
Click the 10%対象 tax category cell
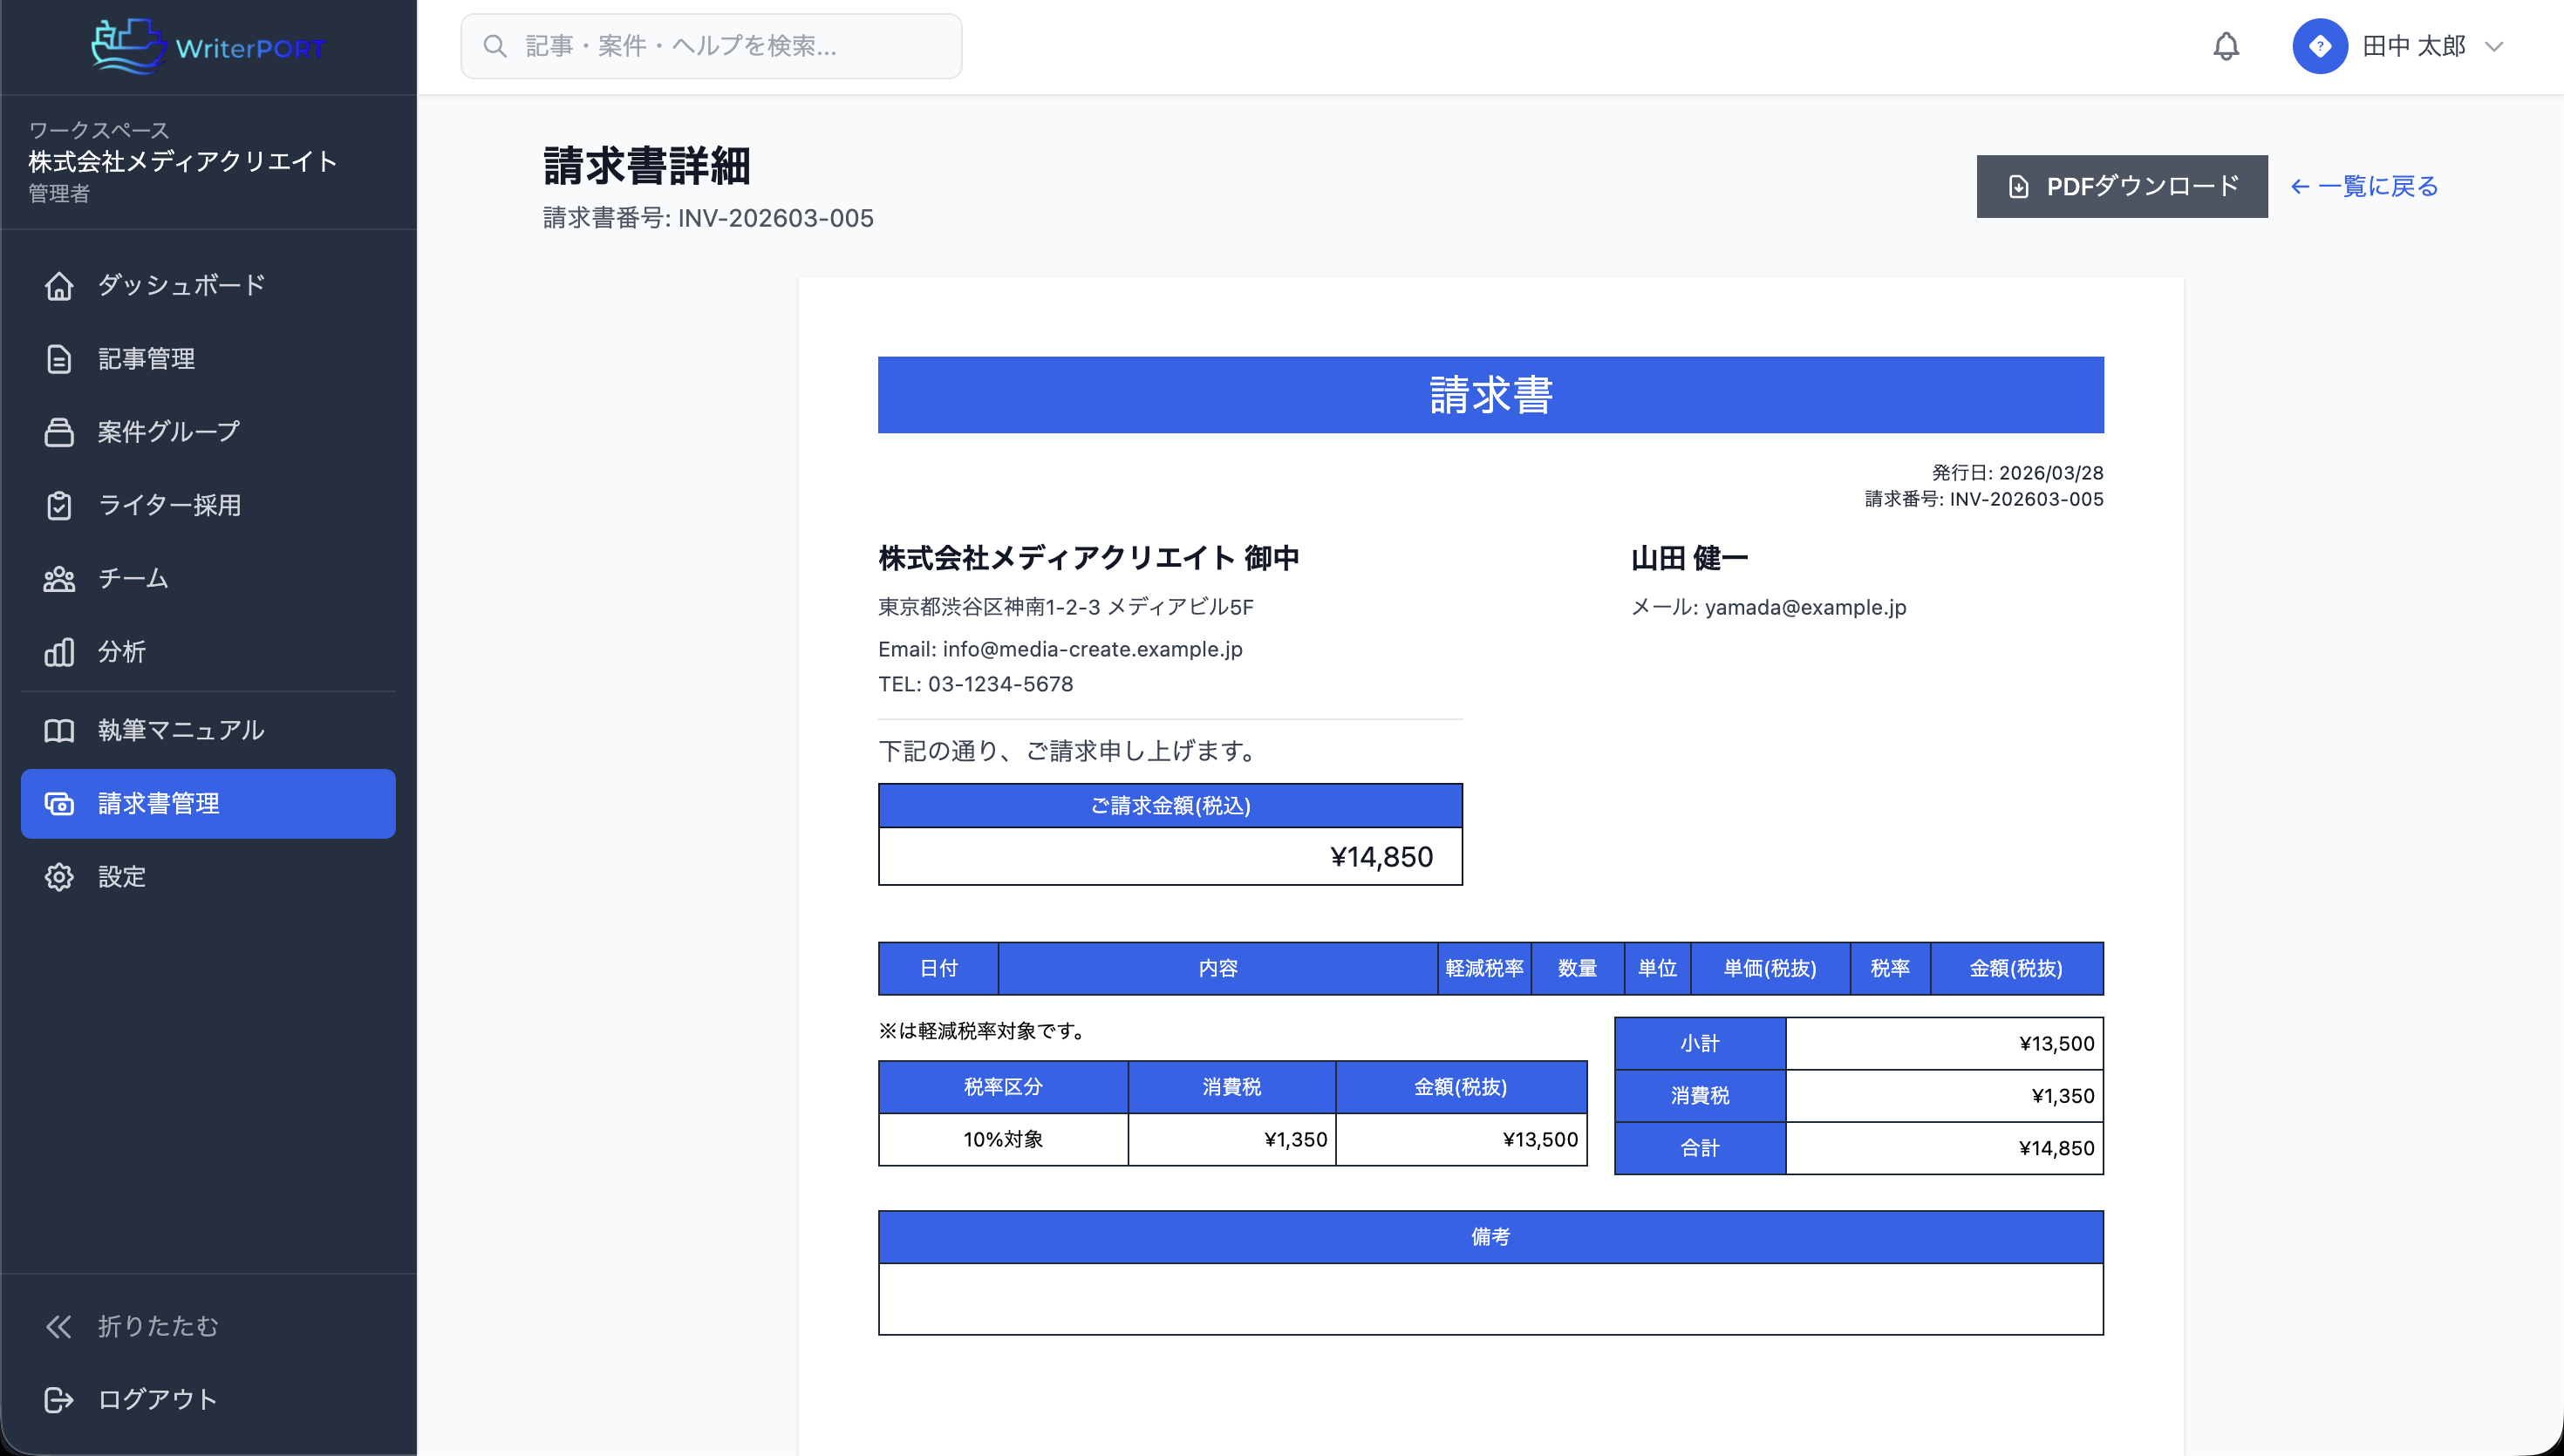click(x=1003, y=1139)
